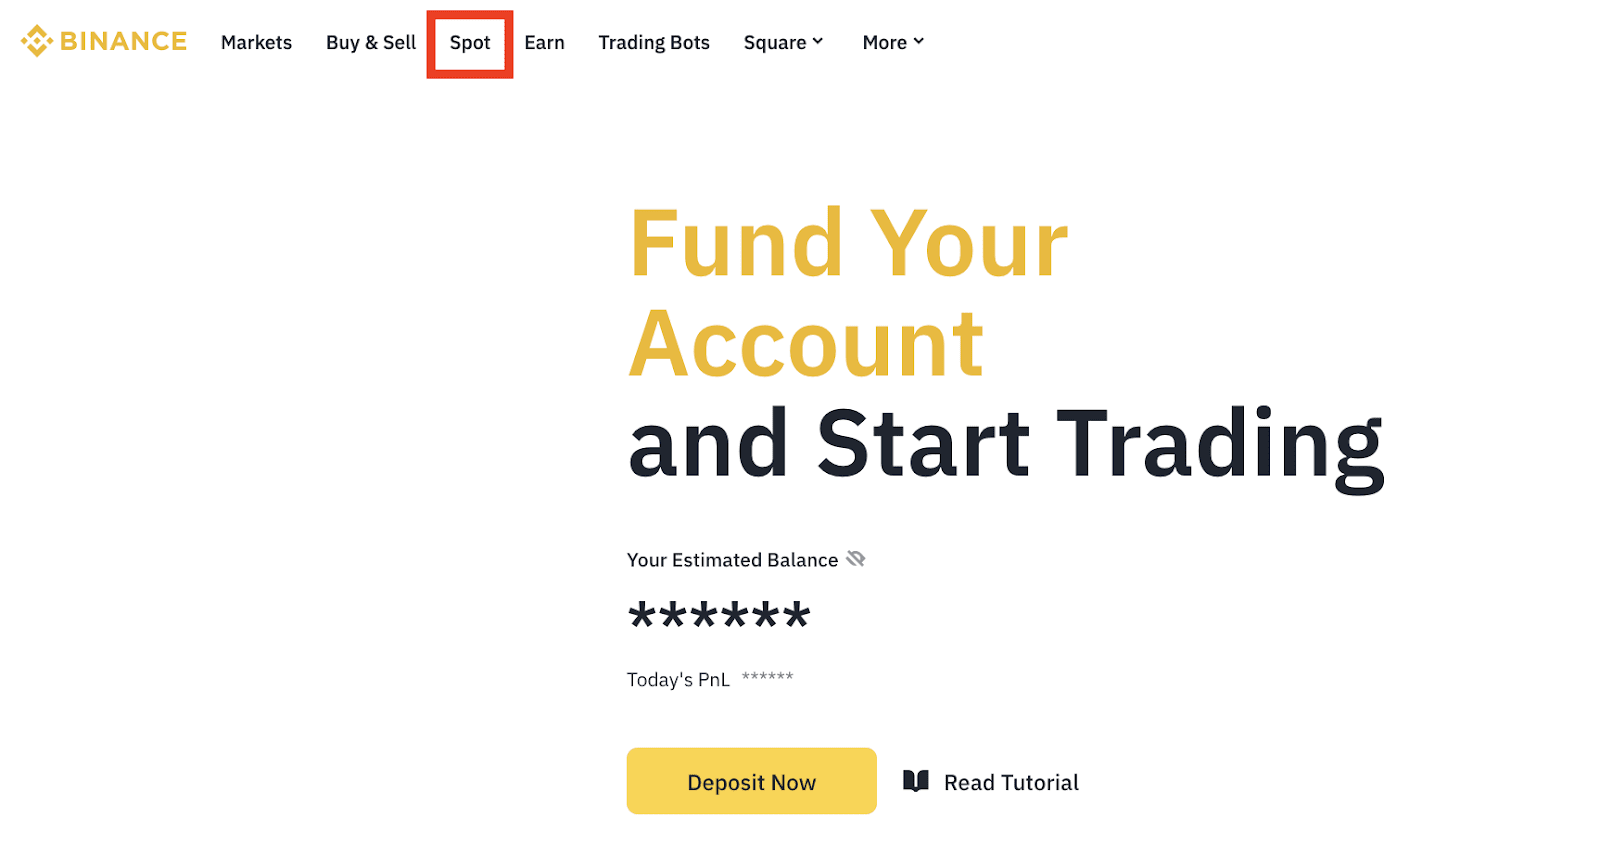Expand the chevron beside More
The width and height of the screenshot is (1600, 857).
pos(919,41)
